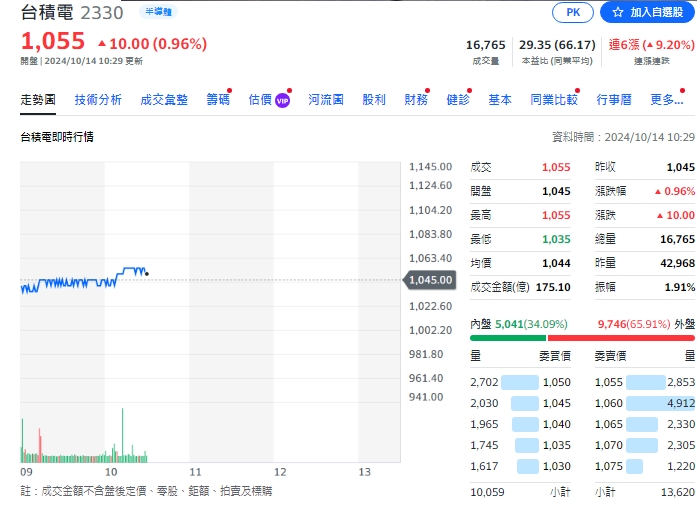Open the 成交彙整 tab

[164, 100]
